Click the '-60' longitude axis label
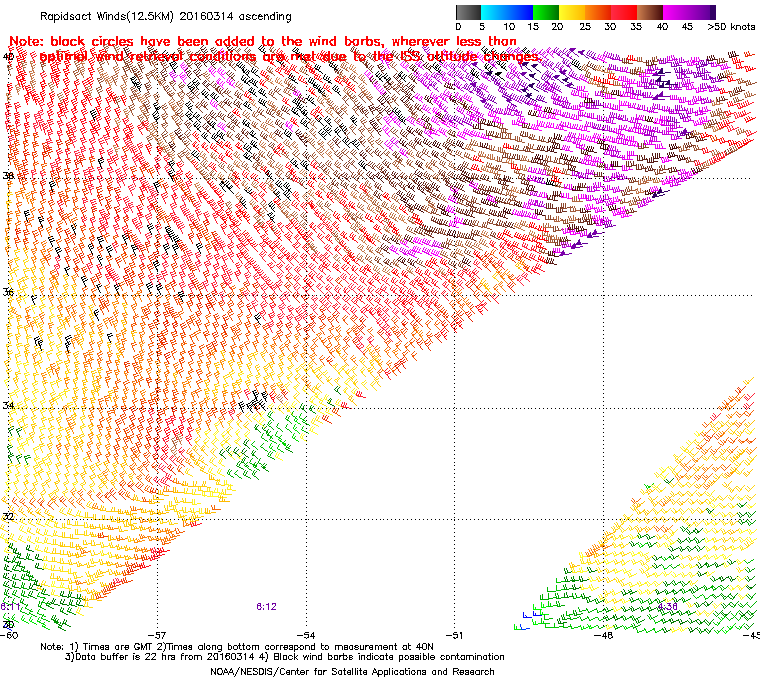The height and width of the screenshot is (688, 760). (9, 635)
